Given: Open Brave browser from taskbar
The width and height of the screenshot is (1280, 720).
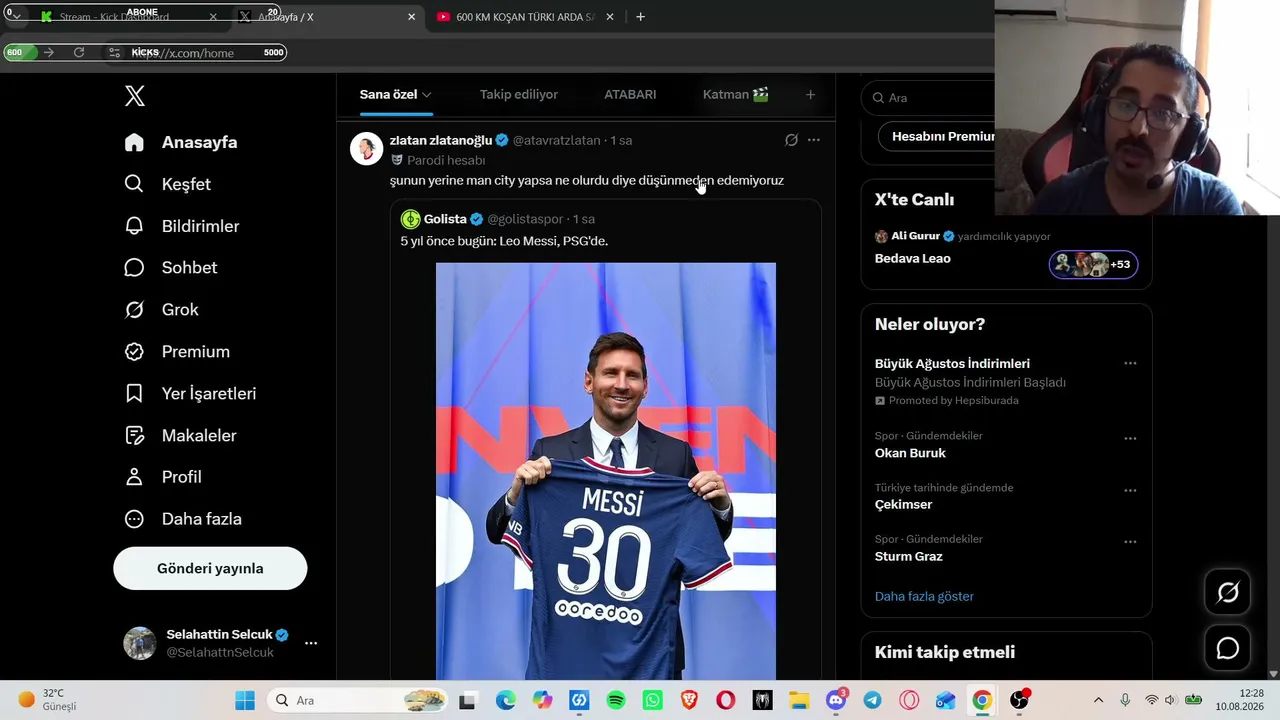Looking at the screenshot, I should (689, 701).
